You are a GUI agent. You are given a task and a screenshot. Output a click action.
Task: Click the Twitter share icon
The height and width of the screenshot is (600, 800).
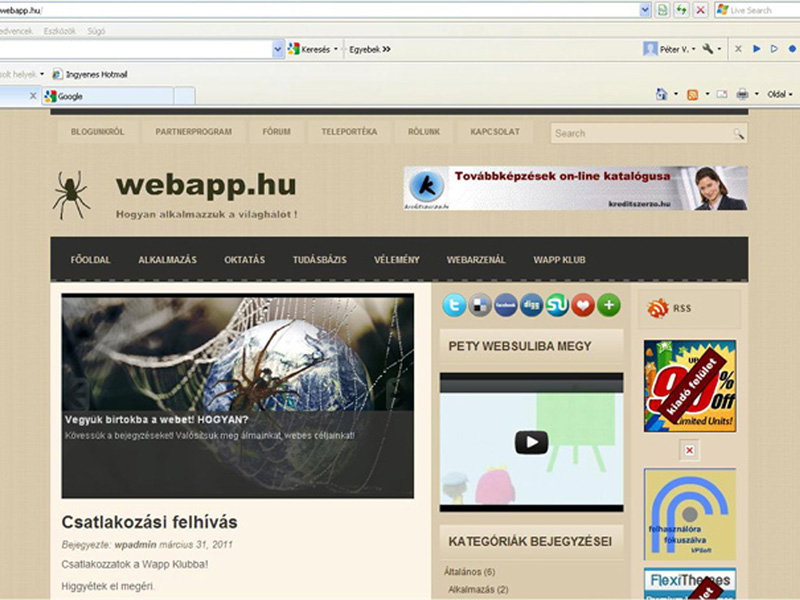454,305
